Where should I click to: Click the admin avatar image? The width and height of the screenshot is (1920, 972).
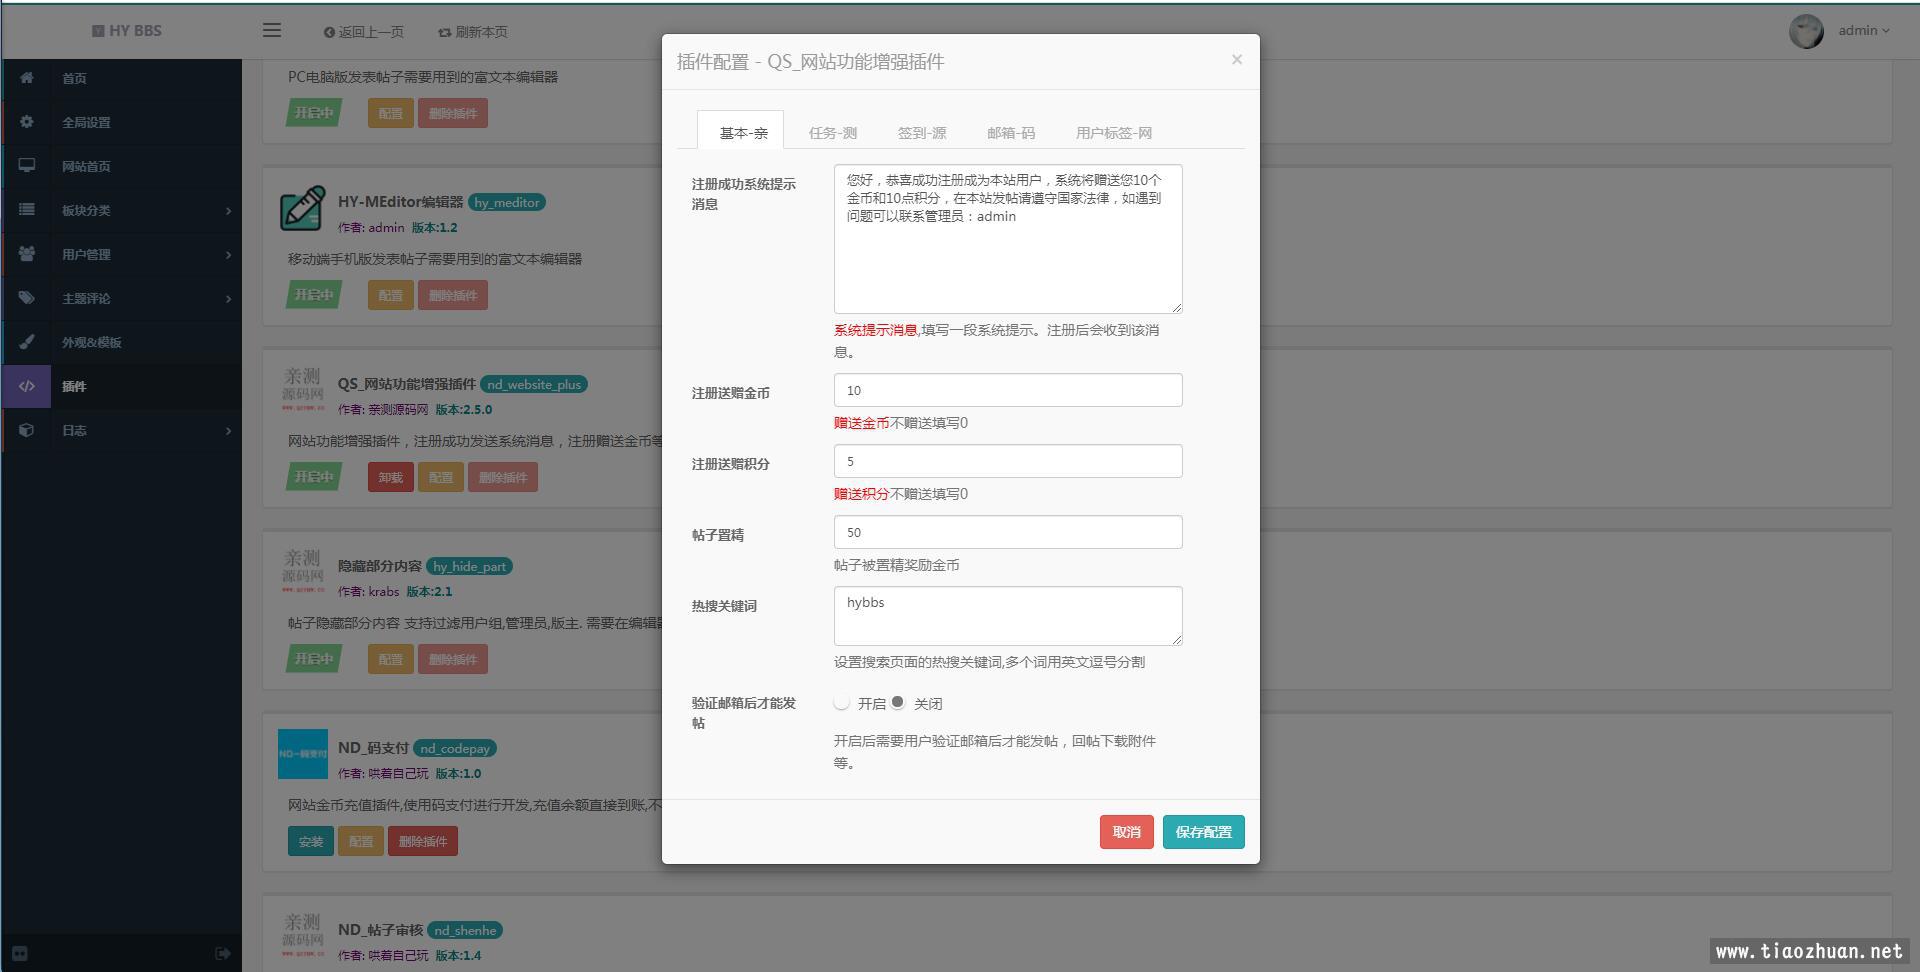[1806, 31]
